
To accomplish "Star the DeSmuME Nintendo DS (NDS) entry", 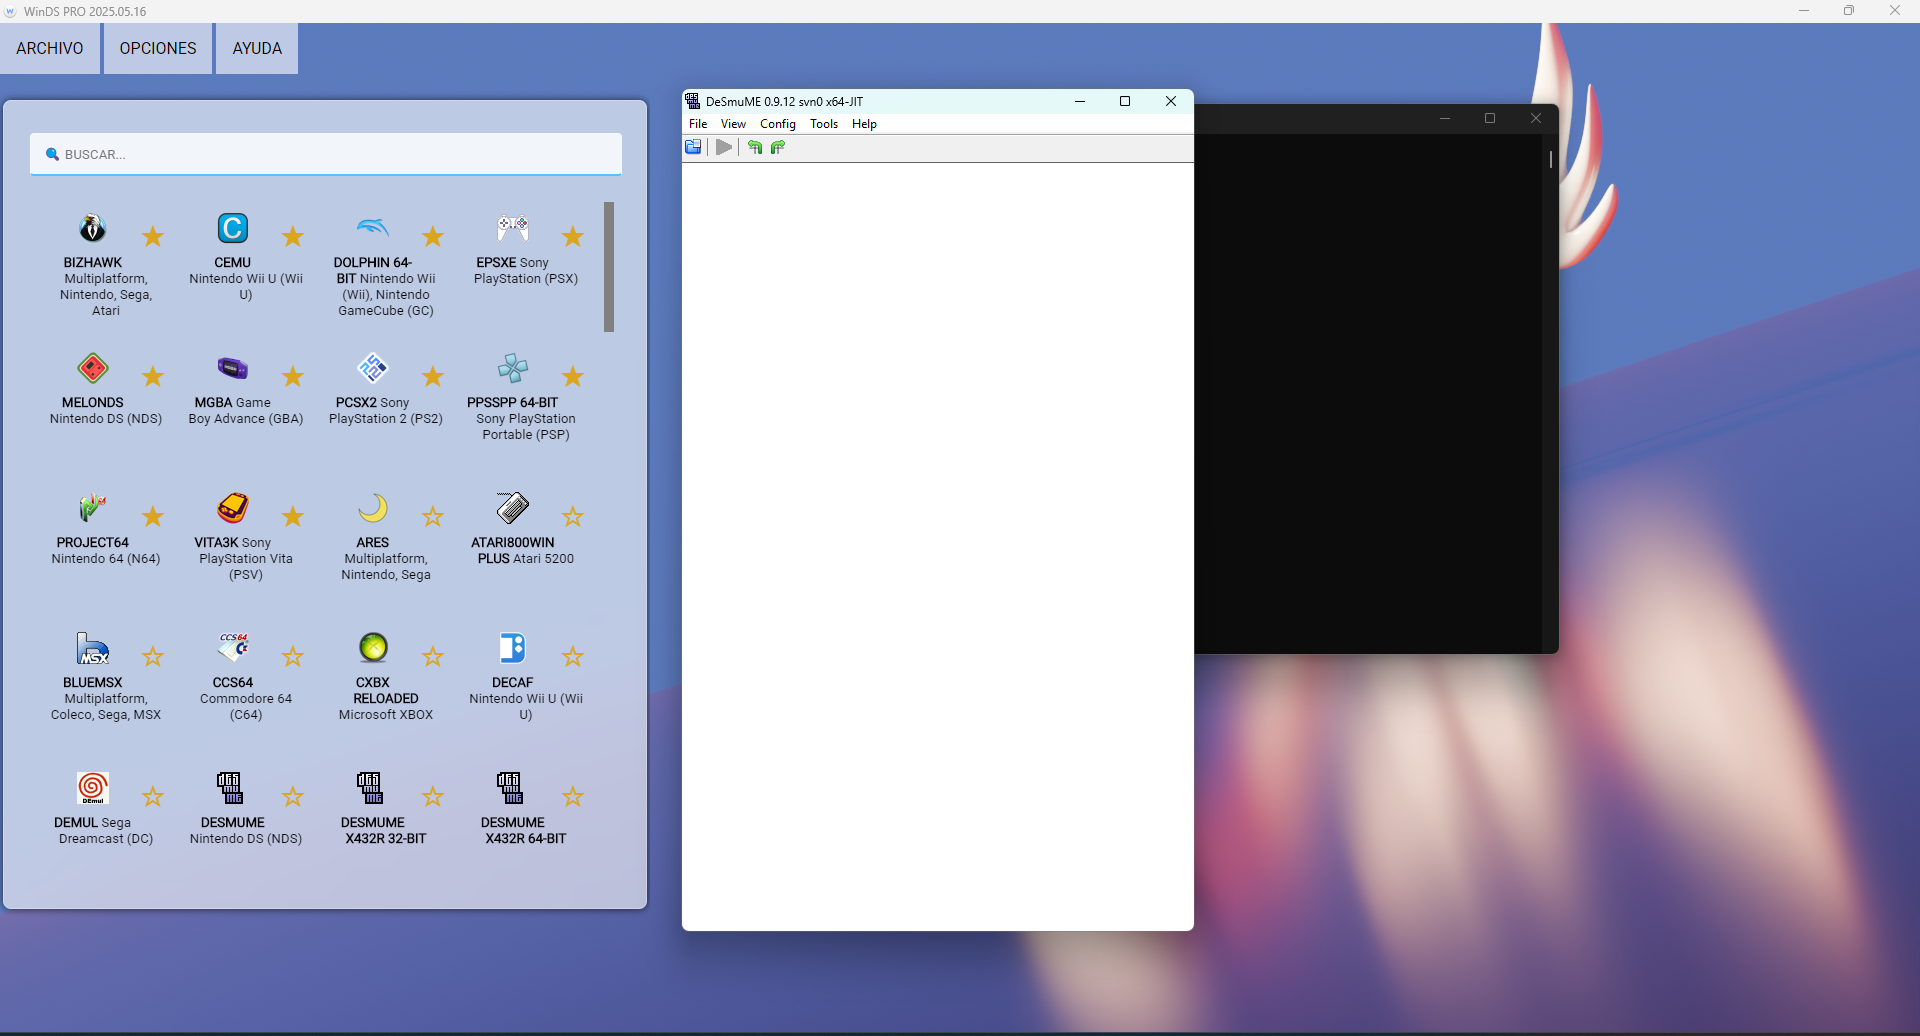I will point(293,796).
